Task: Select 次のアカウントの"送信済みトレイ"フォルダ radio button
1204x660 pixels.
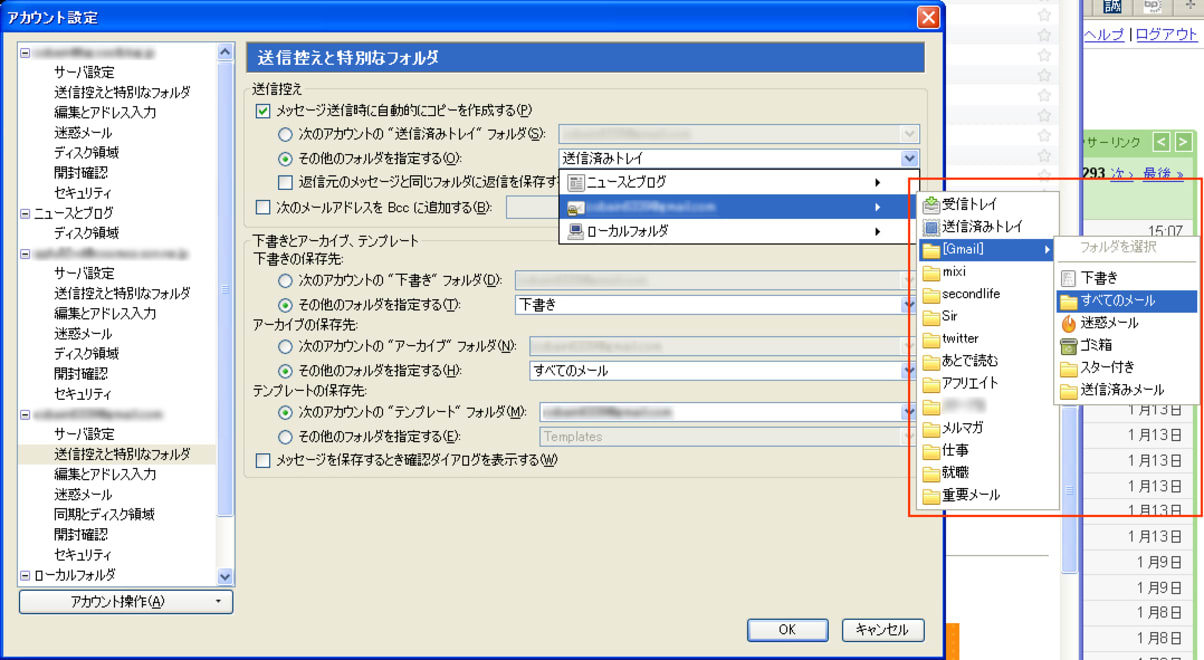Action: pyautogui.click(x=285, y=135)
